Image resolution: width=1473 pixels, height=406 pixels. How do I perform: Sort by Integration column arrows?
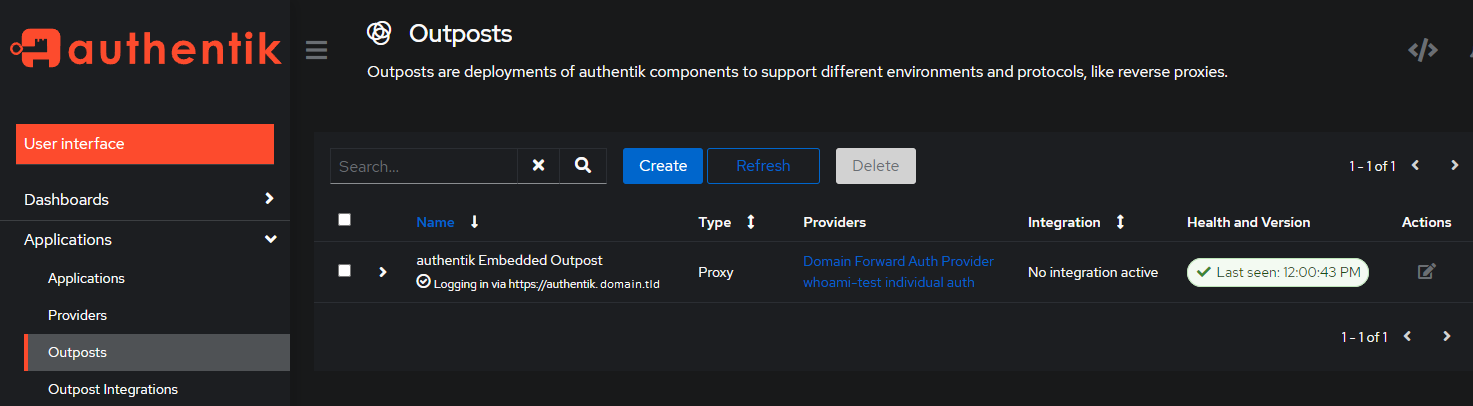[x=1119, y=222]
